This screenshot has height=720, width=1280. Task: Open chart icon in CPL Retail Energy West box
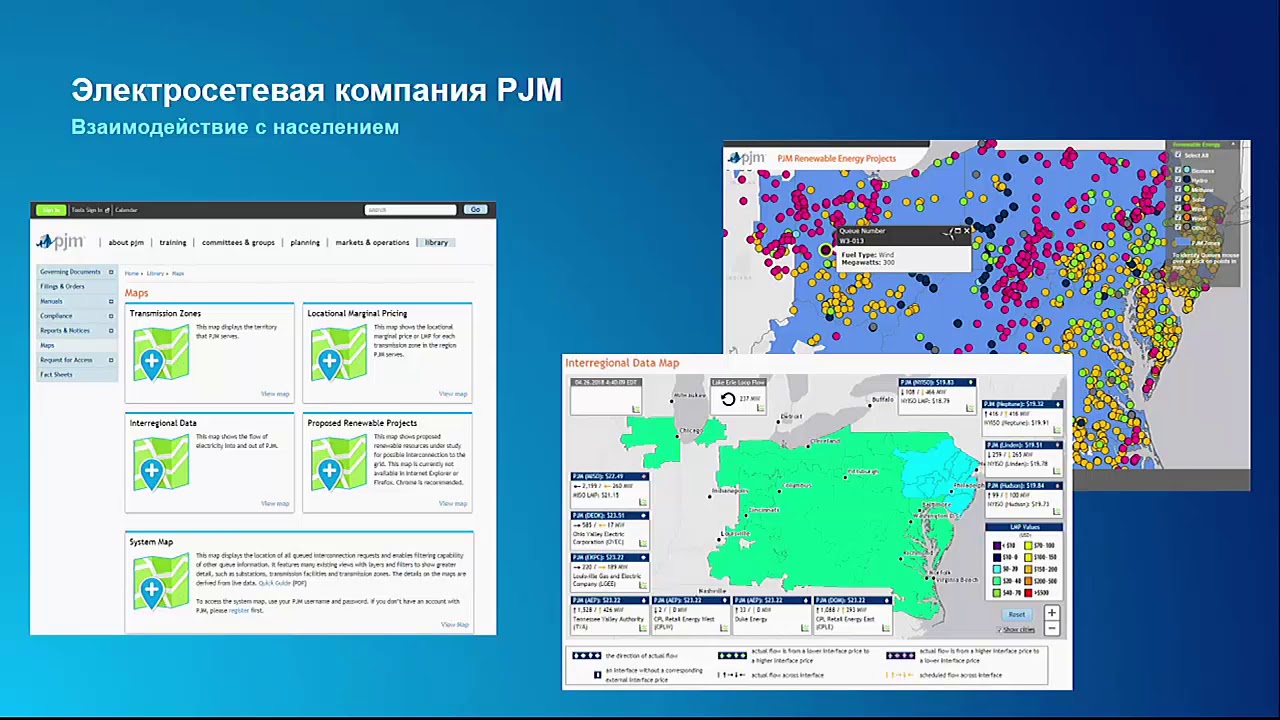coord(723,627)
